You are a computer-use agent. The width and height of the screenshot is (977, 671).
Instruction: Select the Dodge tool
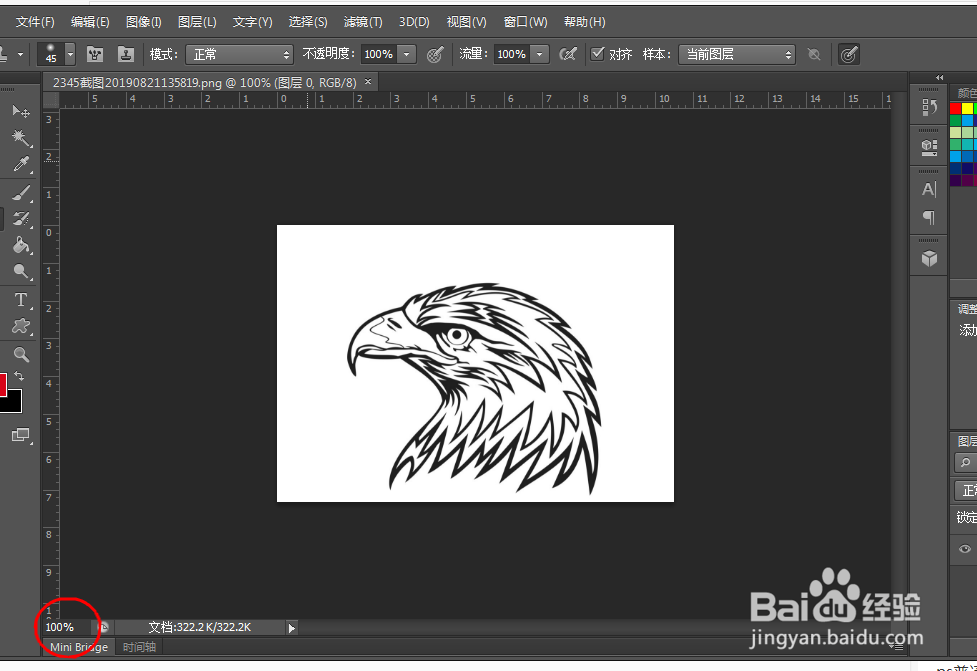(21, 272)
